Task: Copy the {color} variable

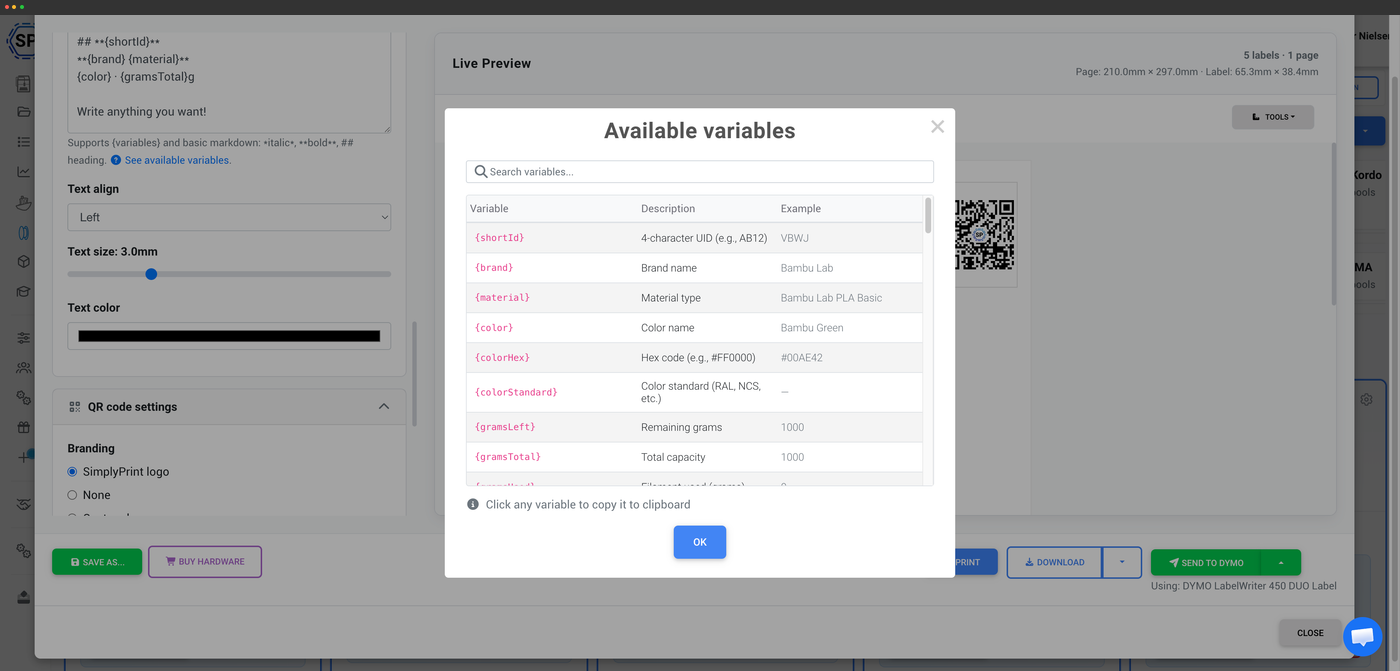Action: [494, 328]
